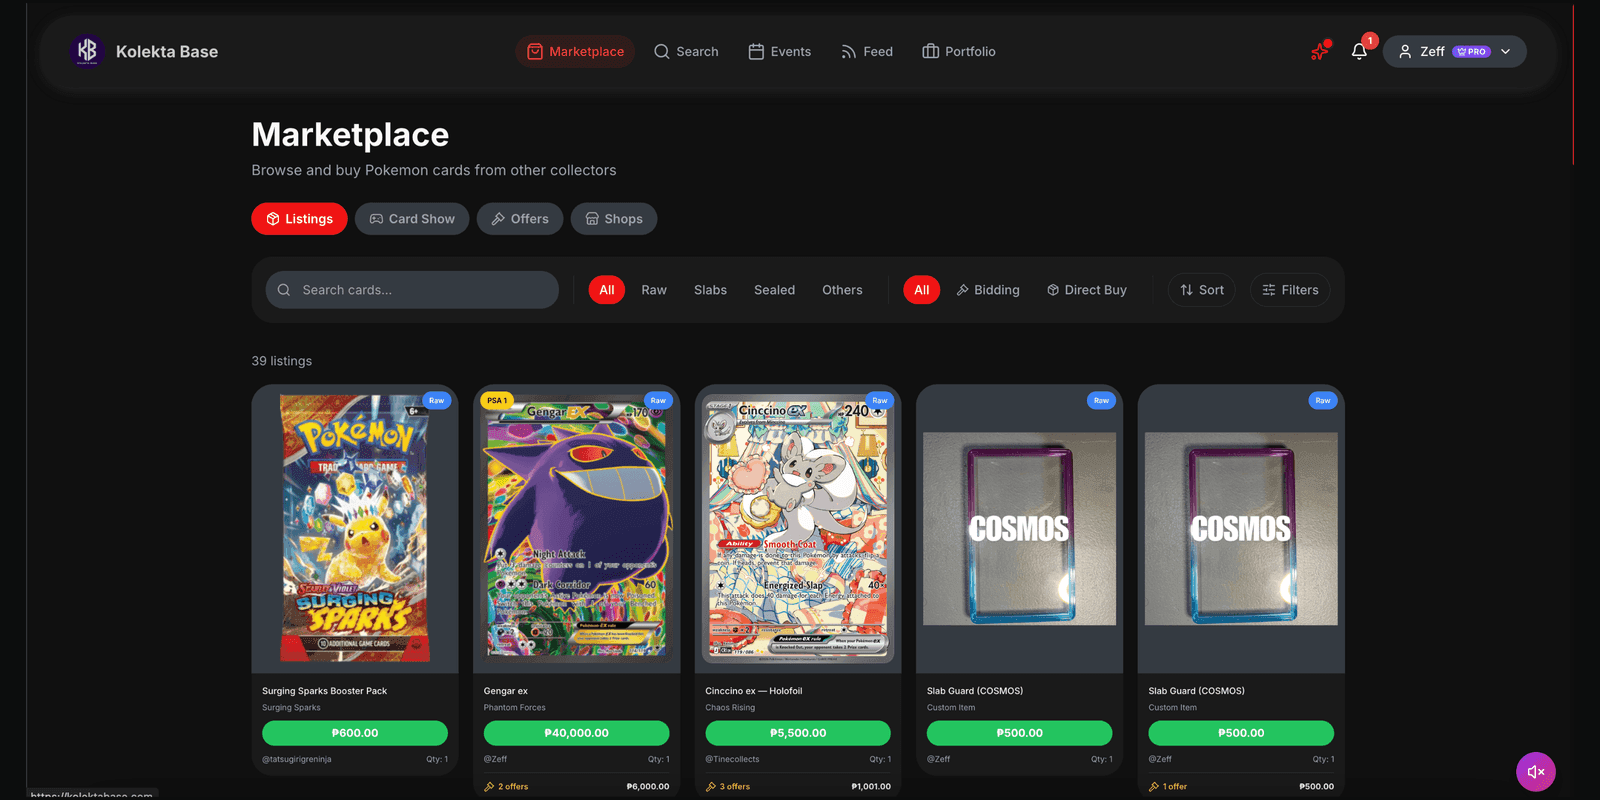Open the Sort options

pos(1202,290)
